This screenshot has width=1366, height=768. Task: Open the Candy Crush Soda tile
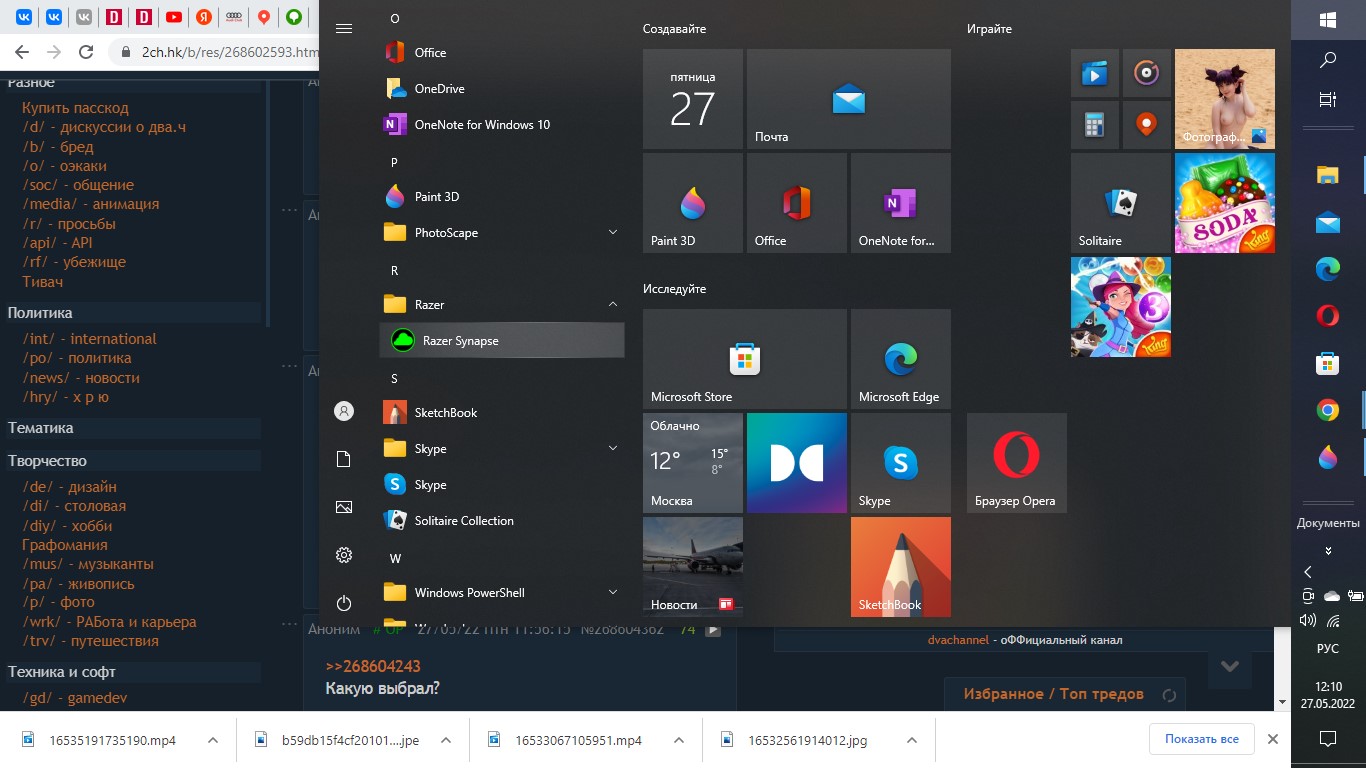tap(1225, 203)
